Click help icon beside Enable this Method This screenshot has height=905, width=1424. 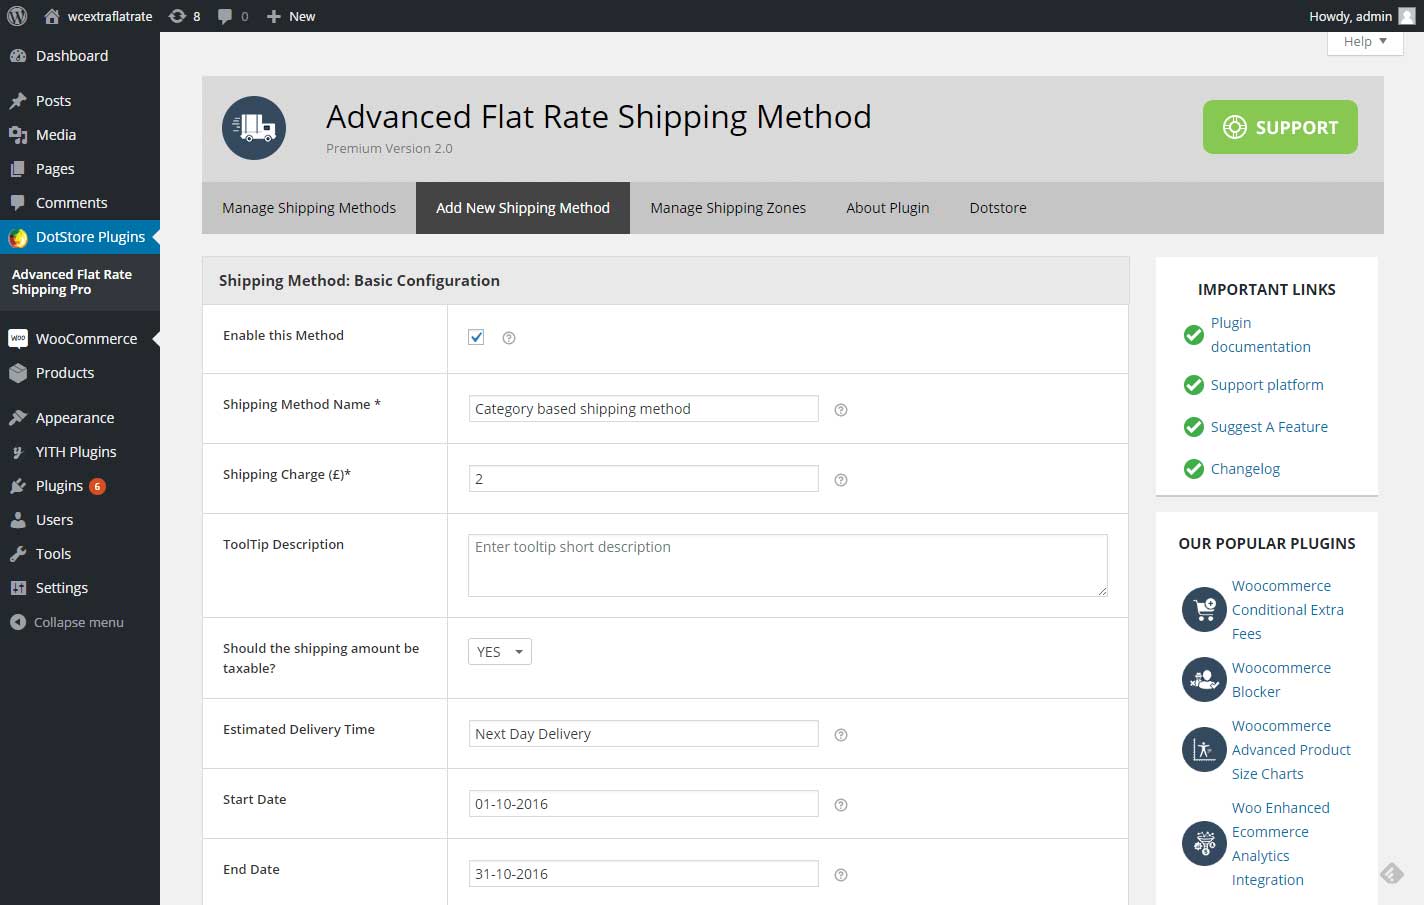pyautogui.click(x=509, y=338)
